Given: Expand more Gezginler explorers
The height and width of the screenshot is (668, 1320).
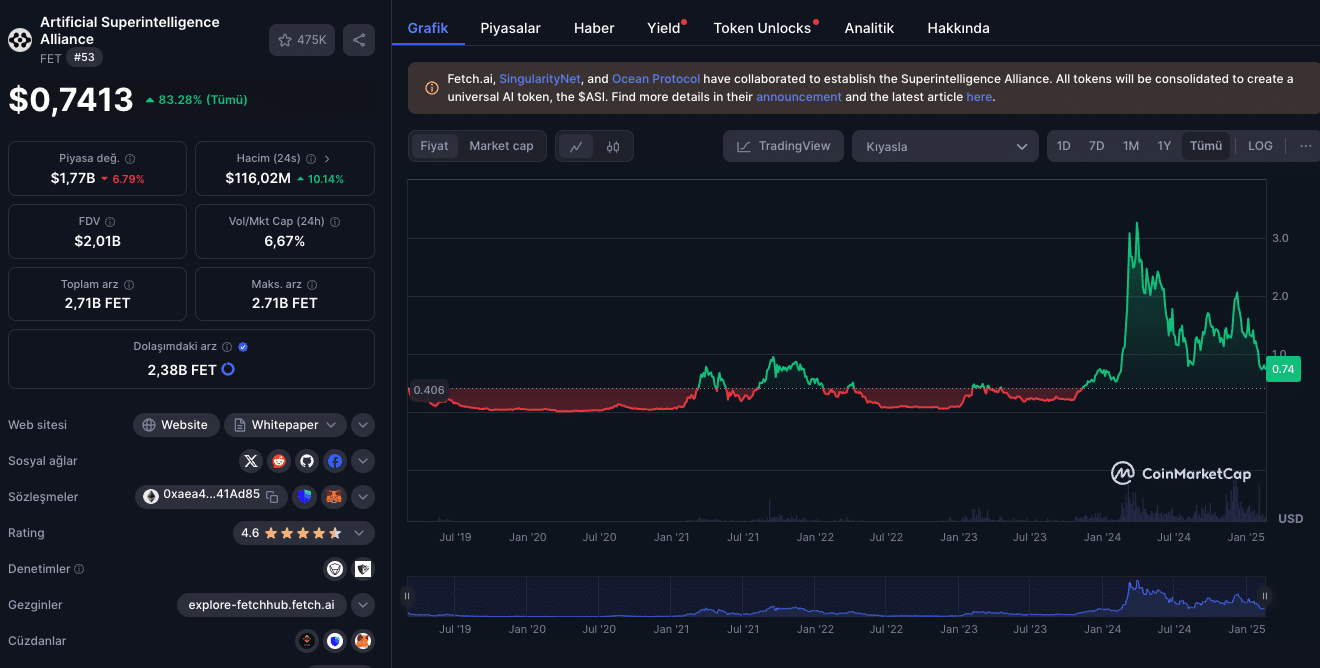Looking at the screenshot, I should 363,605.
